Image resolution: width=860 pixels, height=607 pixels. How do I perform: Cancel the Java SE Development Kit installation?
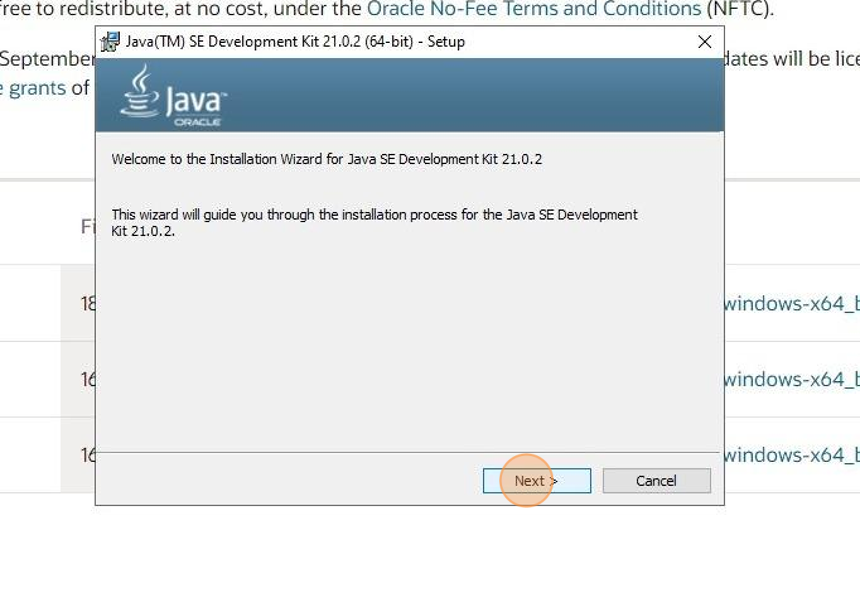click(656, 481)
